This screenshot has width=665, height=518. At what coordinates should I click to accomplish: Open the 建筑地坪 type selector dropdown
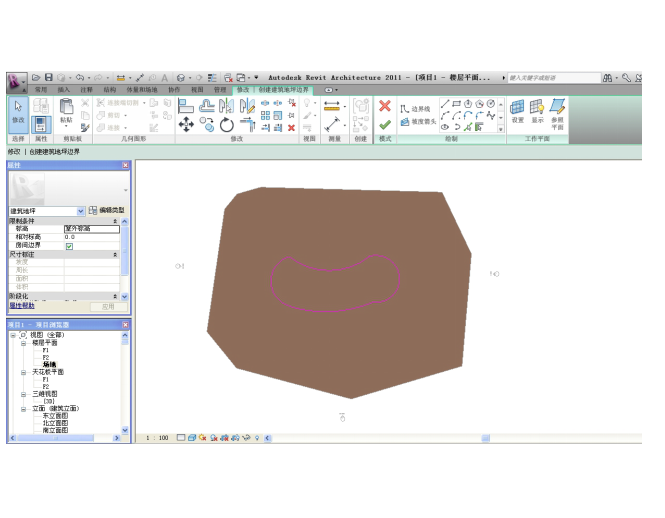pos(81,212)
